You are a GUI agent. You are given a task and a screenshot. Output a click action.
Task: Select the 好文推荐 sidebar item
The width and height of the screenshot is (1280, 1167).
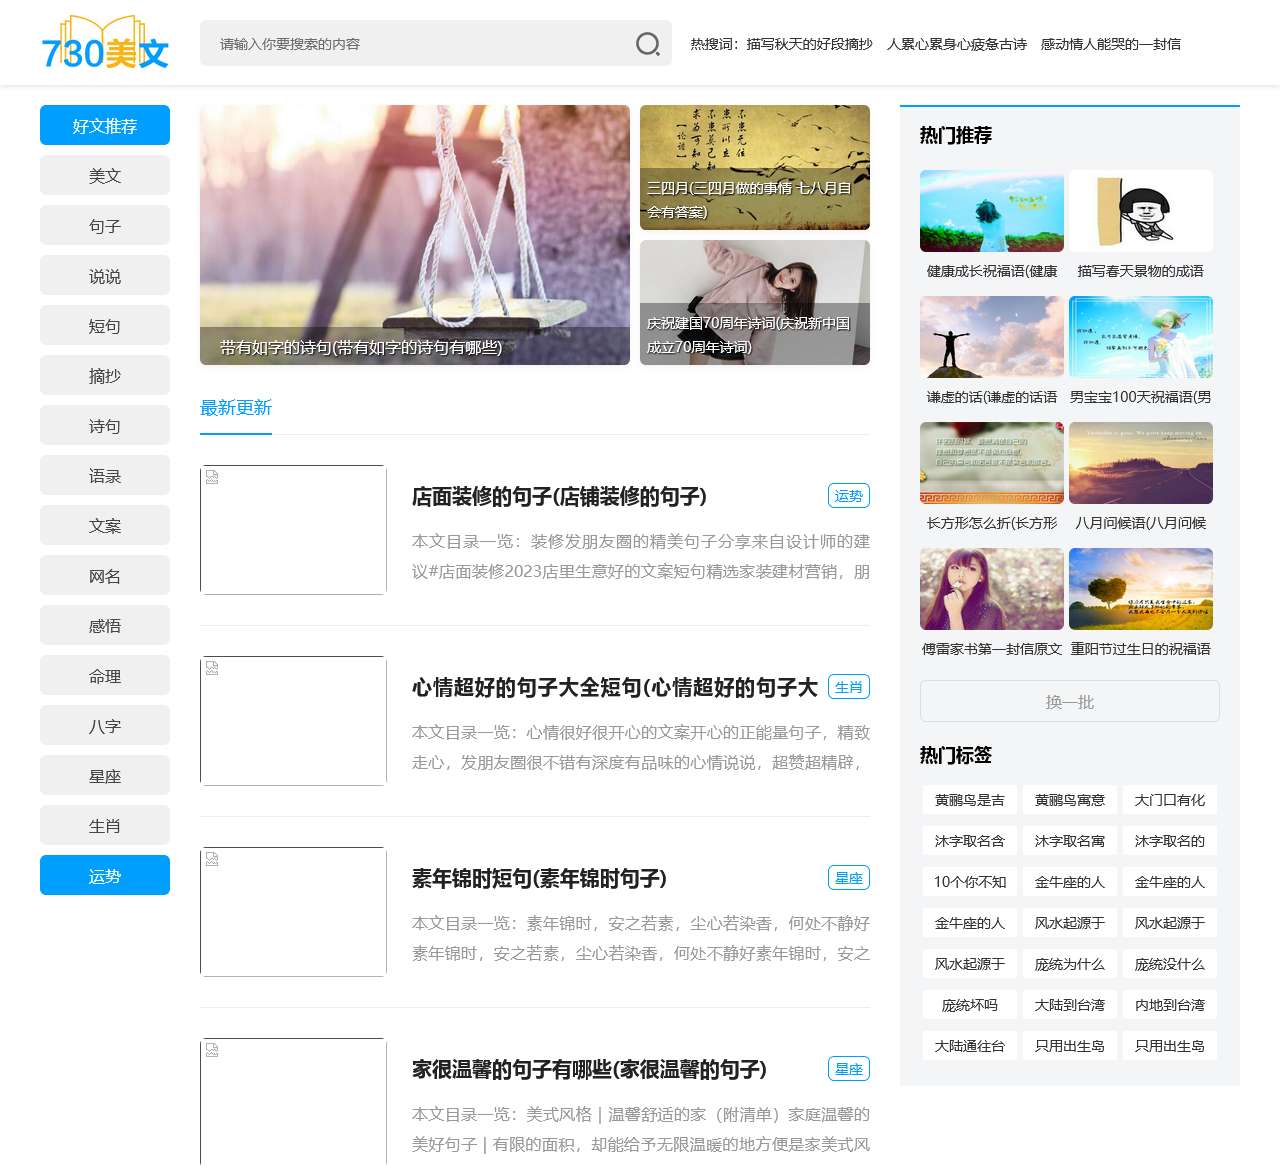[x=104, y=125]
